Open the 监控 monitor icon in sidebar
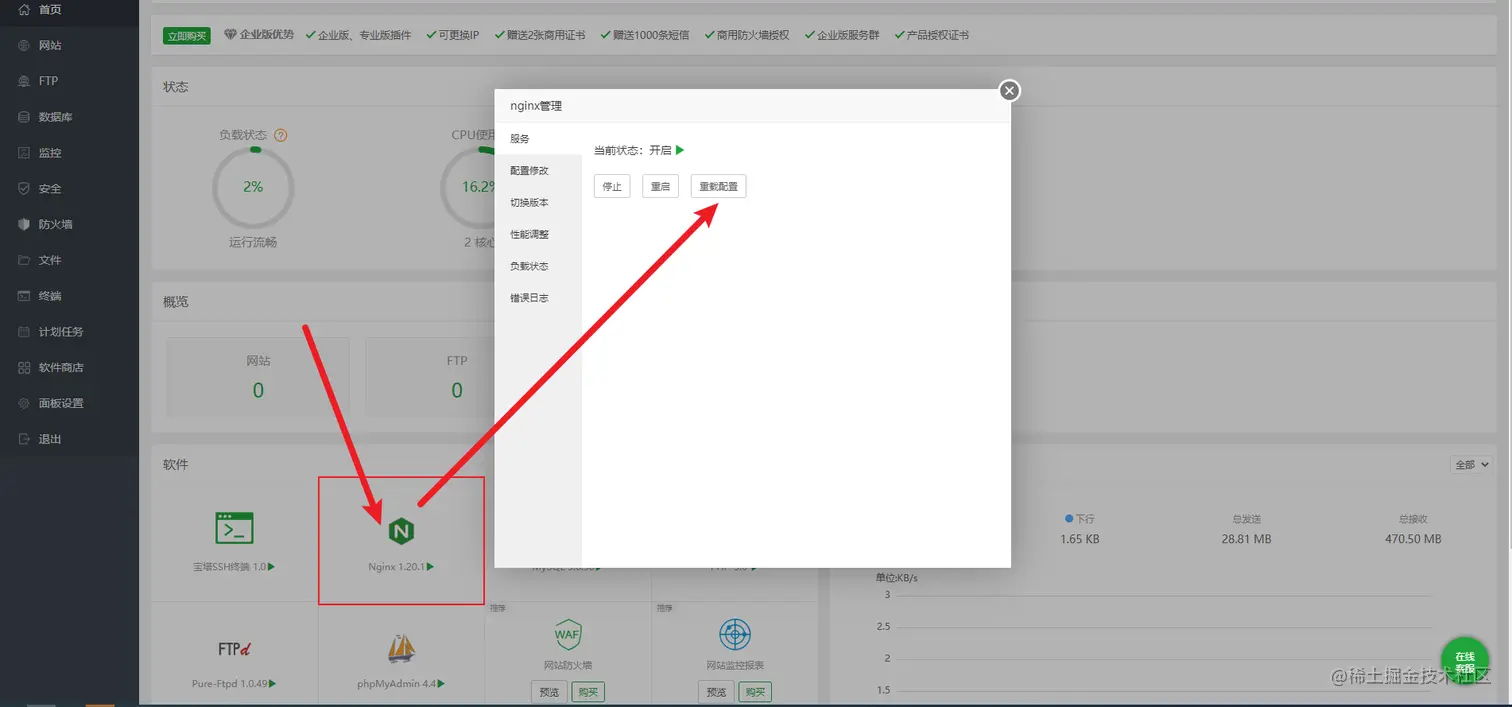 (x=25, y=153)
